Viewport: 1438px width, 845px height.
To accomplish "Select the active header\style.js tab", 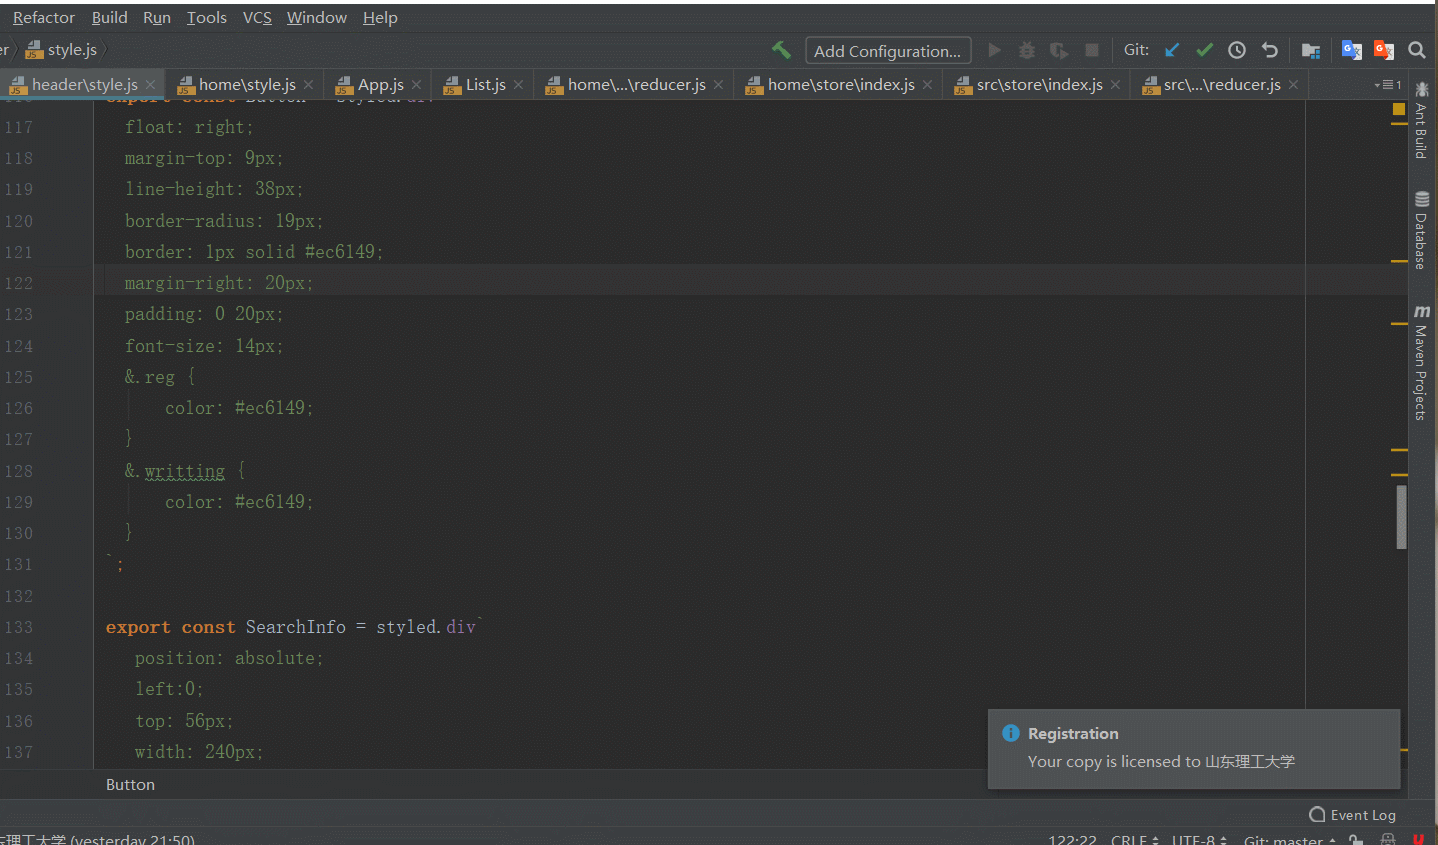I will 84,85.
